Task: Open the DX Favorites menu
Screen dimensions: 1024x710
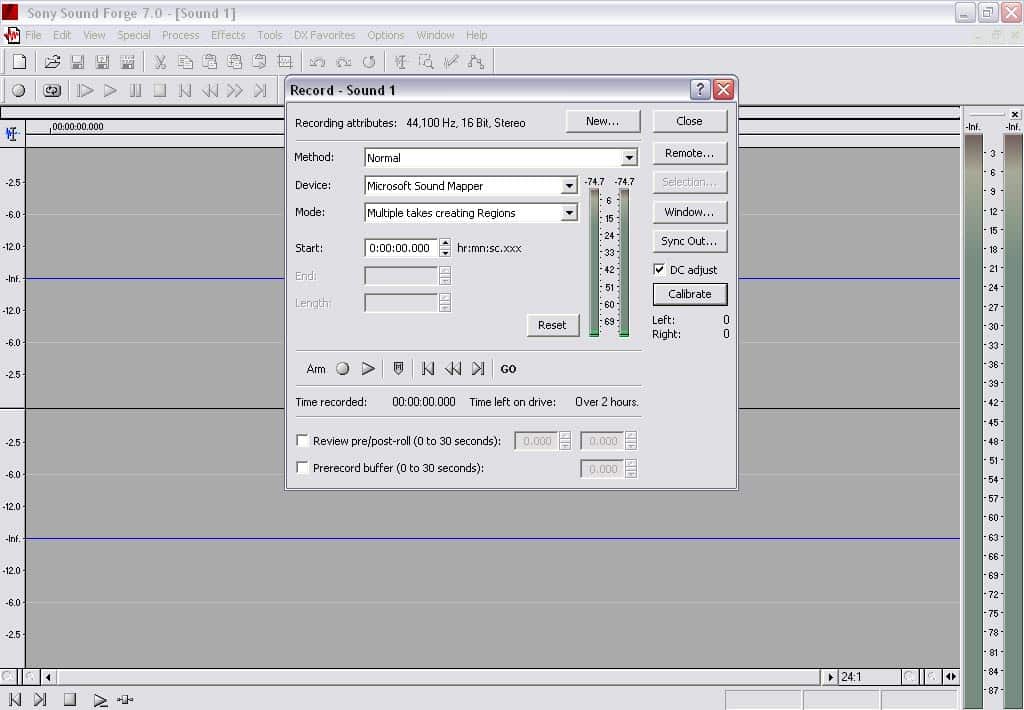Action: (x=325, y=35)
